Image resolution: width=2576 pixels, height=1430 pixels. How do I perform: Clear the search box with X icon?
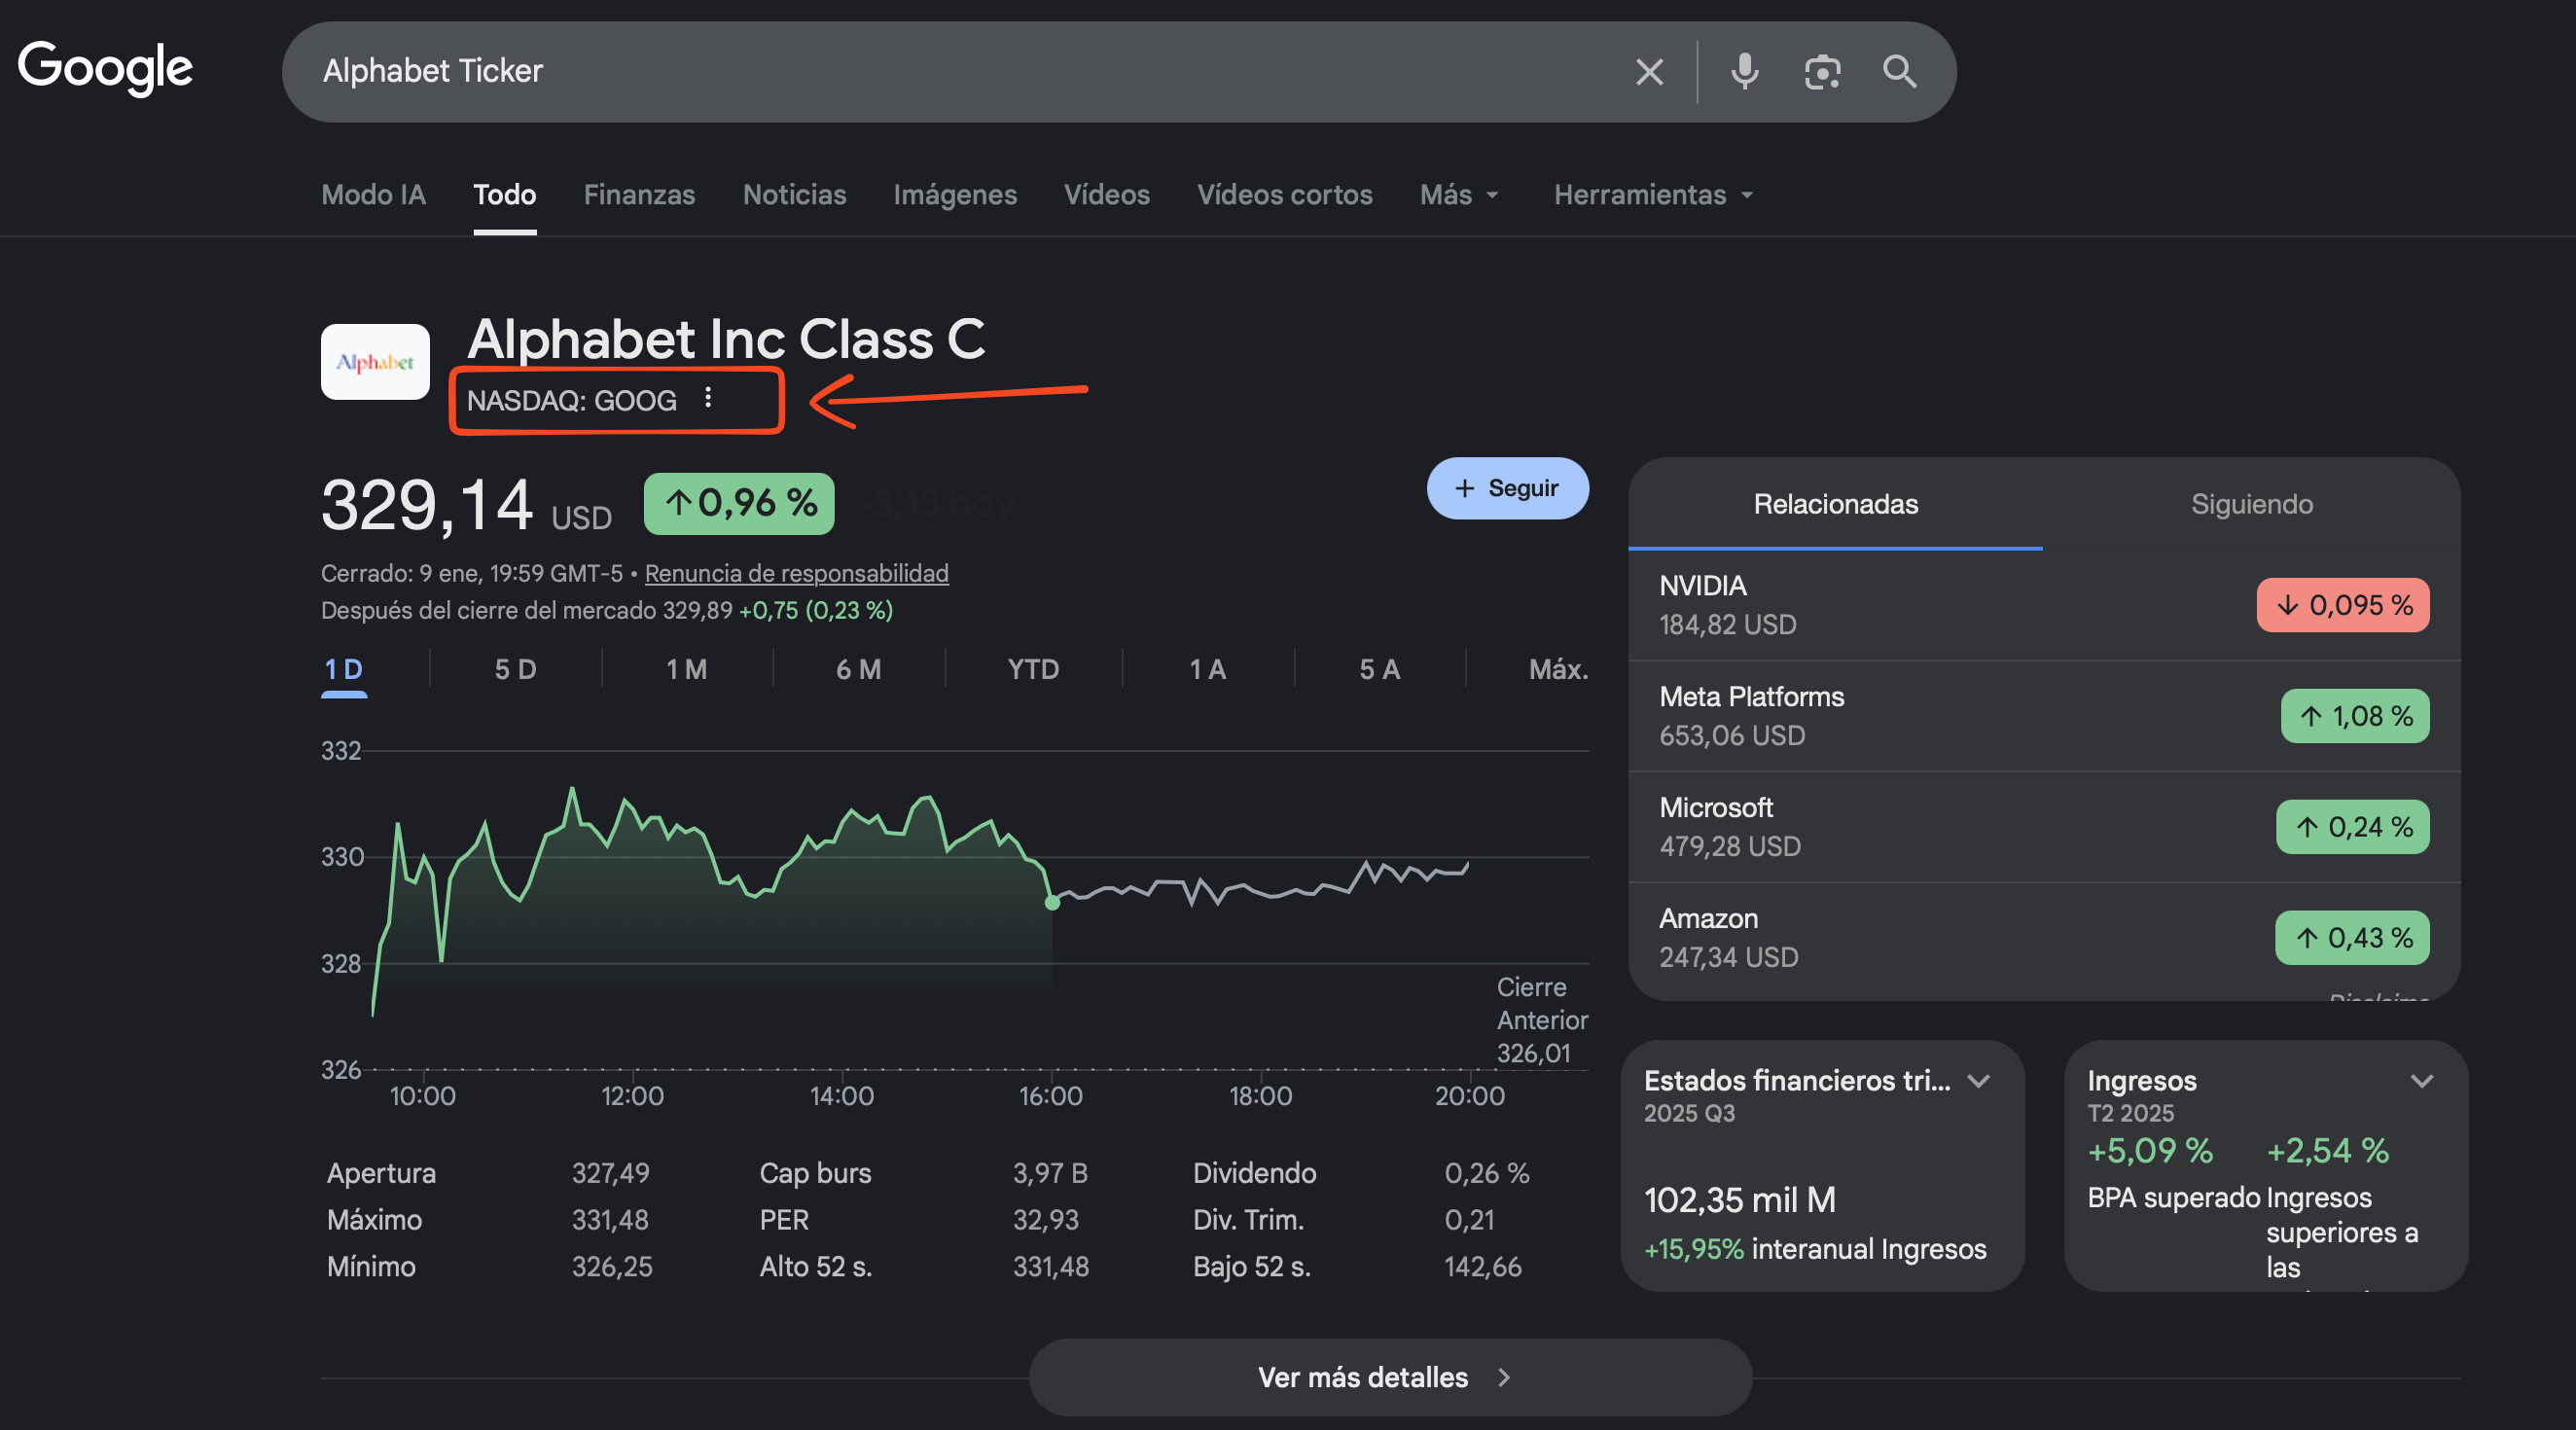click(1649, 72)
